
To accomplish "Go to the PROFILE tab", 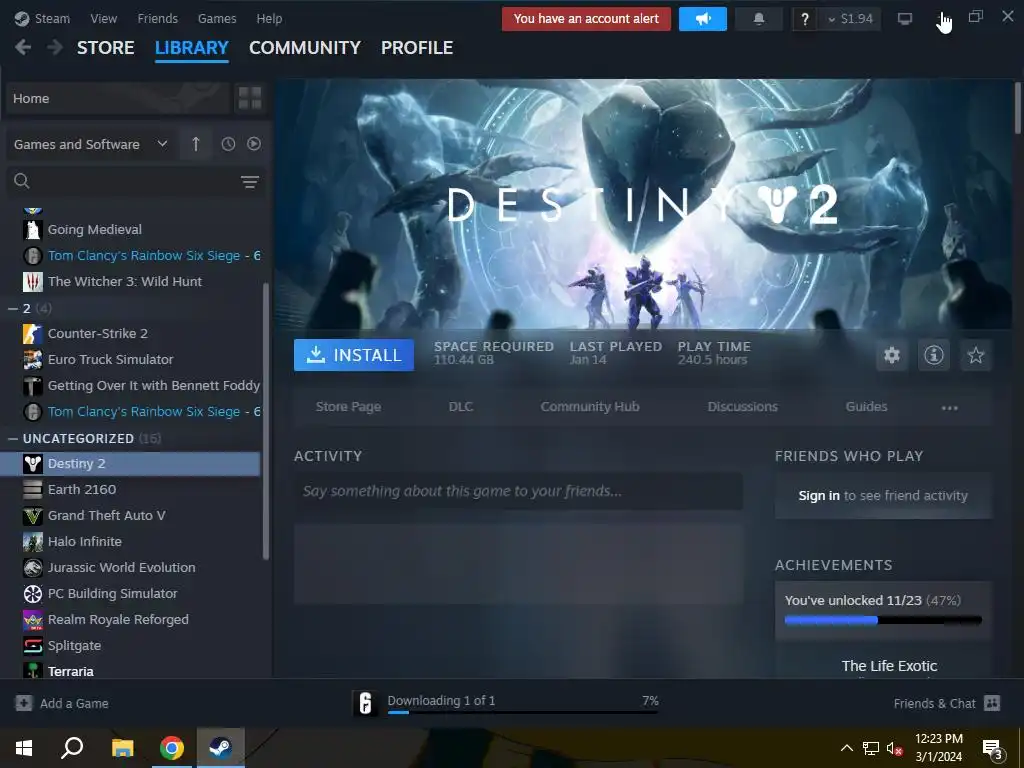I will (x=417, y=48).
